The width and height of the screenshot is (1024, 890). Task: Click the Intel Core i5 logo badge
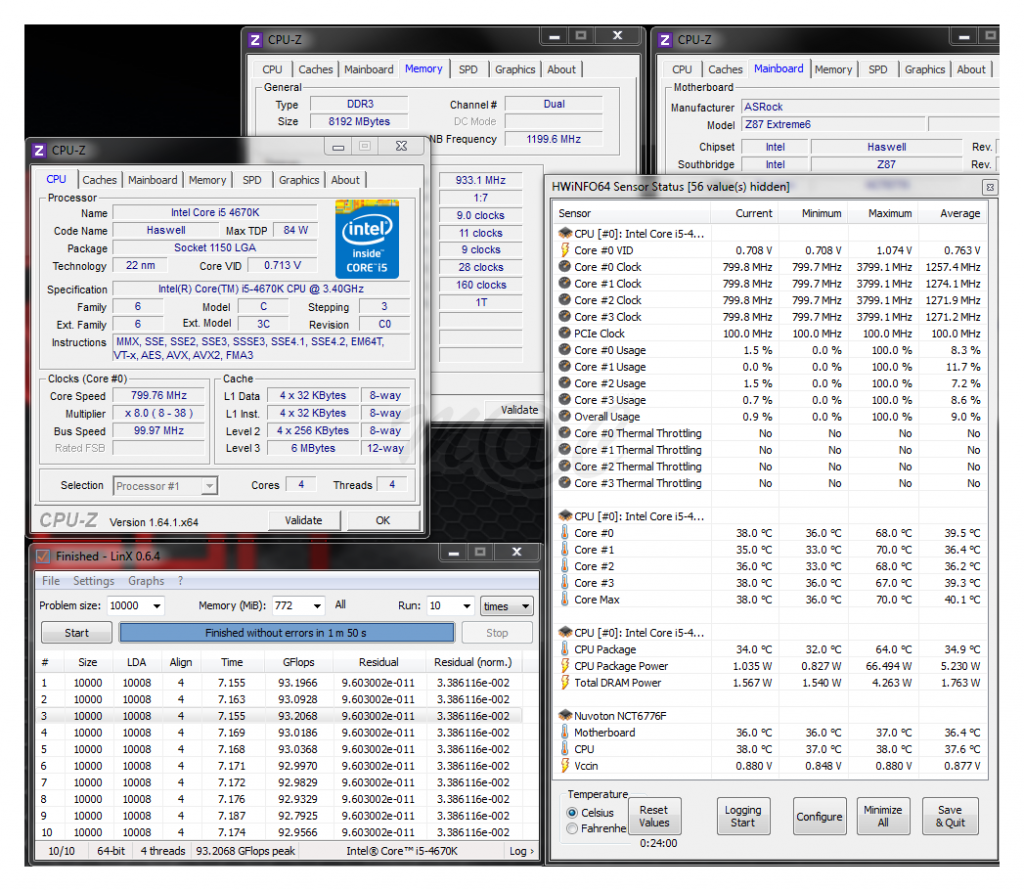tap(366, 238)
